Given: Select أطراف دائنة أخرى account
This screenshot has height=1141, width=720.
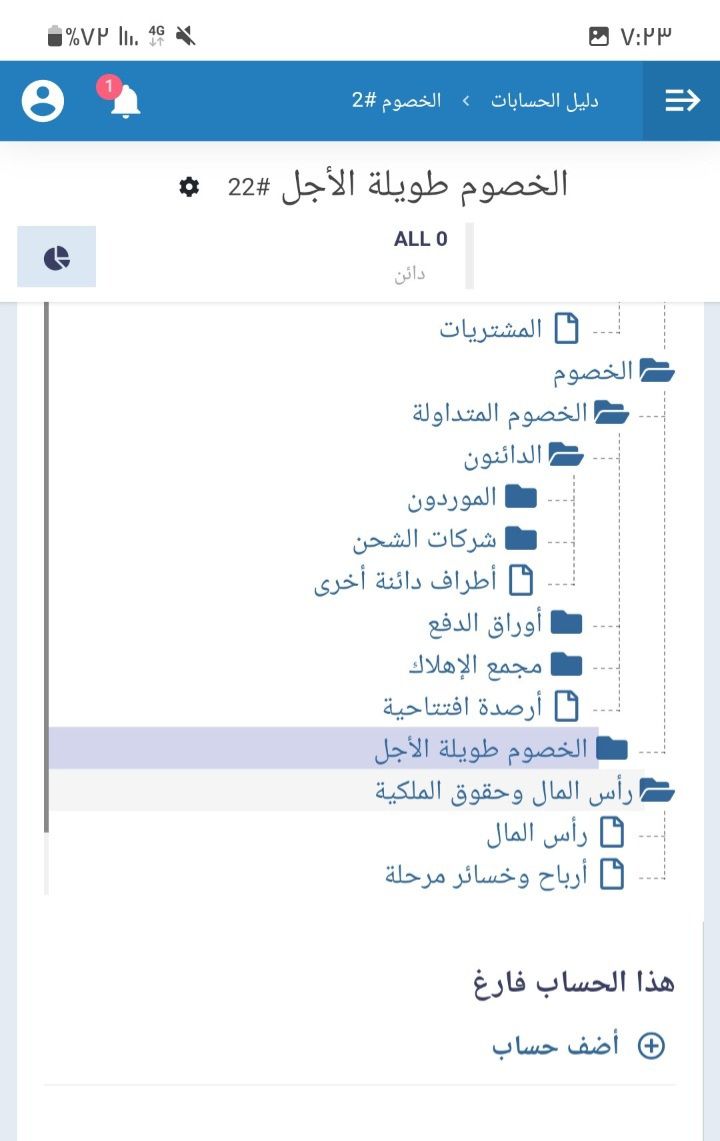Looking at the screenshot, I should point(405,581).
